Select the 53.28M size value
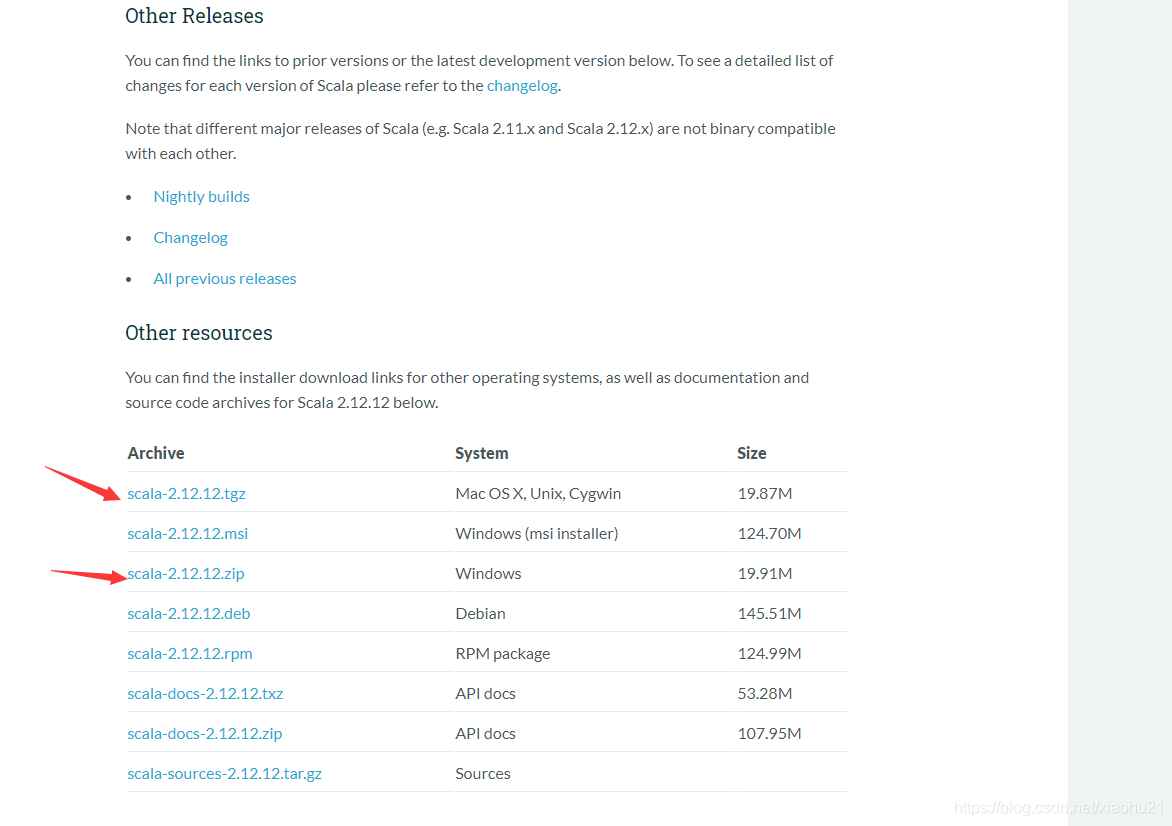 (764, 694)
